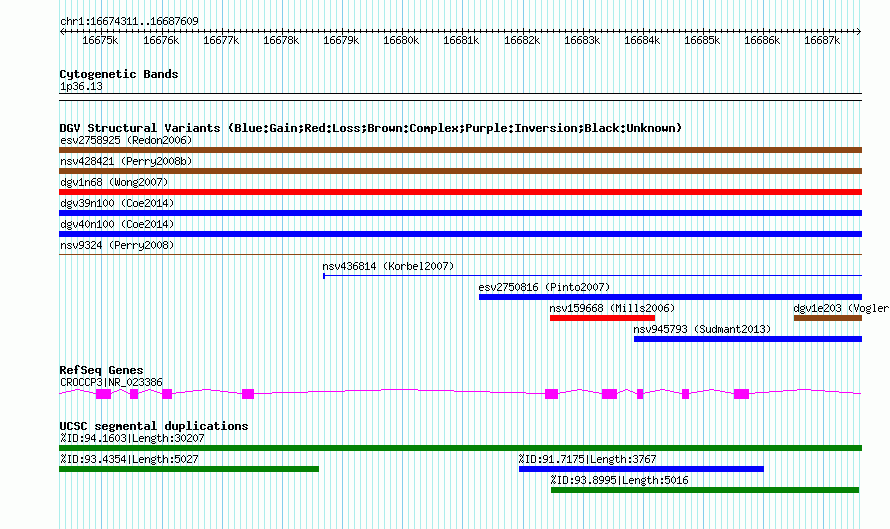Click the 16675k ruler tick label
This screenshot has height=529, width=890.
[100, 40]
